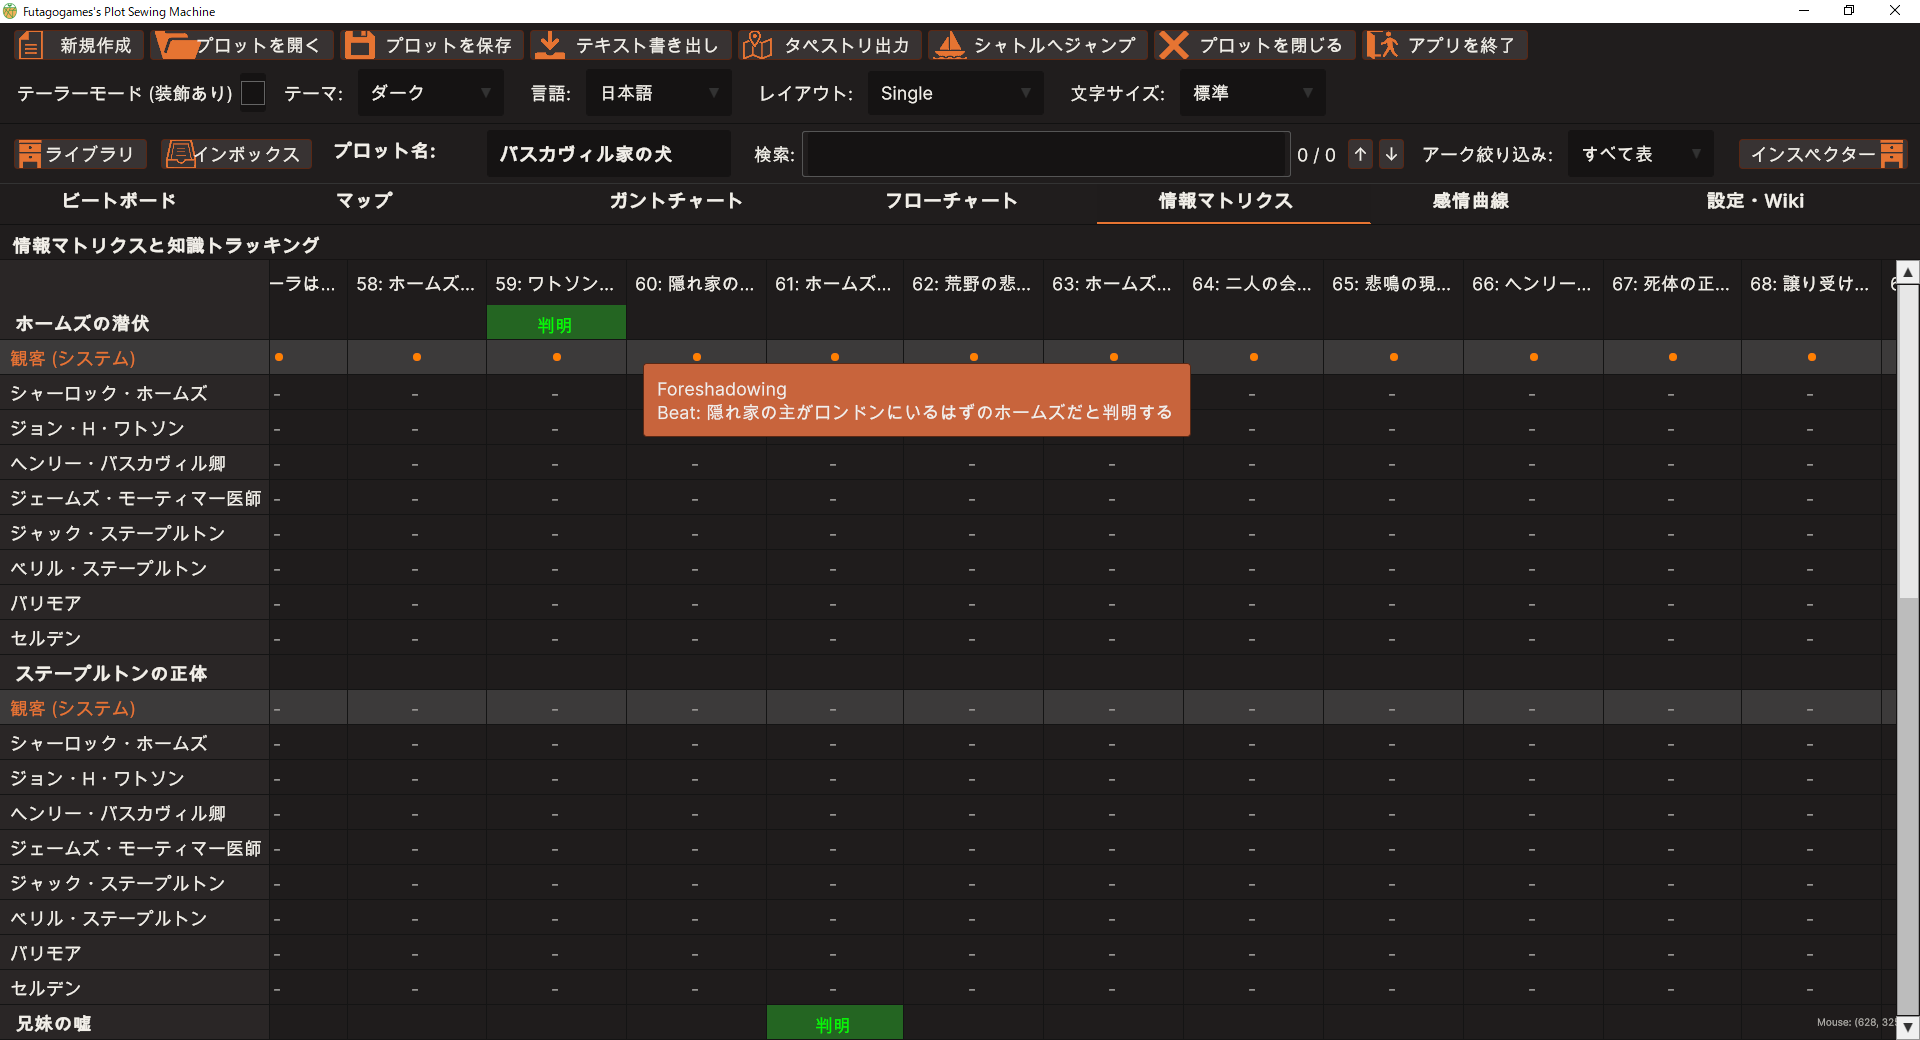The image size is (1920, 1040).
Task: Open the language dropdown showing 日本語
Action: click(x=659, y=93)
